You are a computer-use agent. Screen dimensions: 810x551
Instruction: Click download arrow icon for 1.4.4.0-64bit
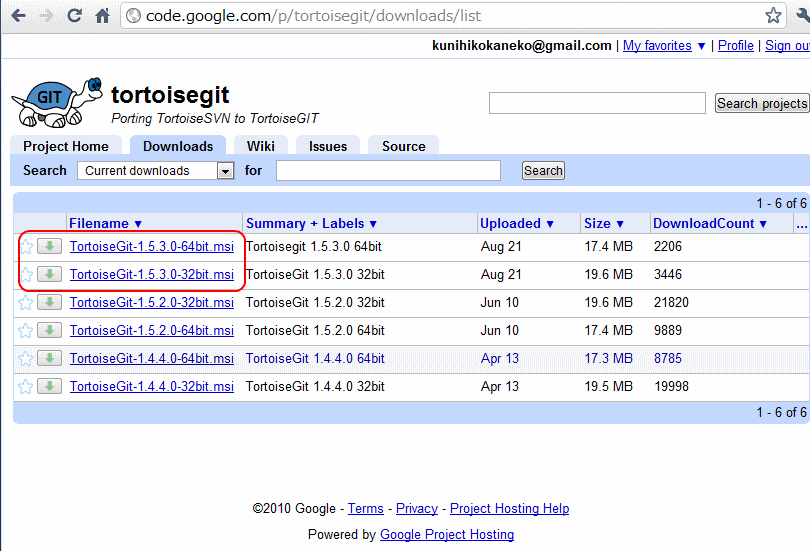coord(50,358)
